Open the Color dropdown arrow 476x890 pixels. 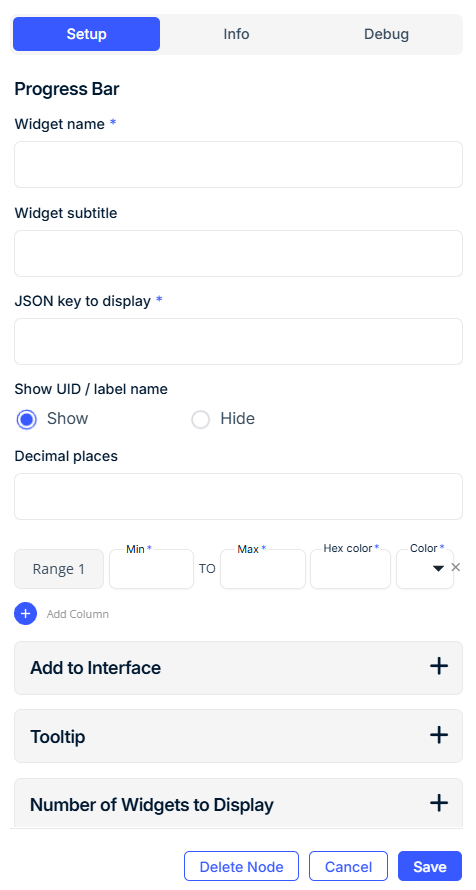click(x=438, y=569)
